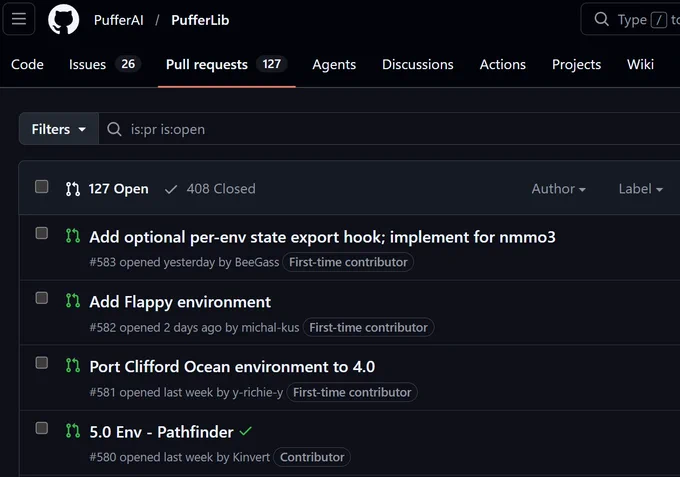Open PR titled 5.0 Env - Pathfinder
The height and width of the screenshot is (477, 680).
(161, 432)
